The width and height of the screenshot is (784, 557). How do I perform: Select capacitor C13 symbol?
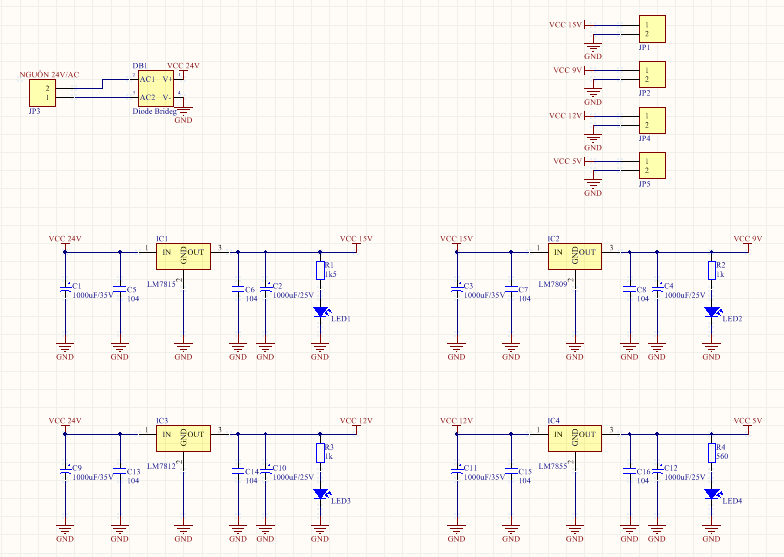[120, 470]
